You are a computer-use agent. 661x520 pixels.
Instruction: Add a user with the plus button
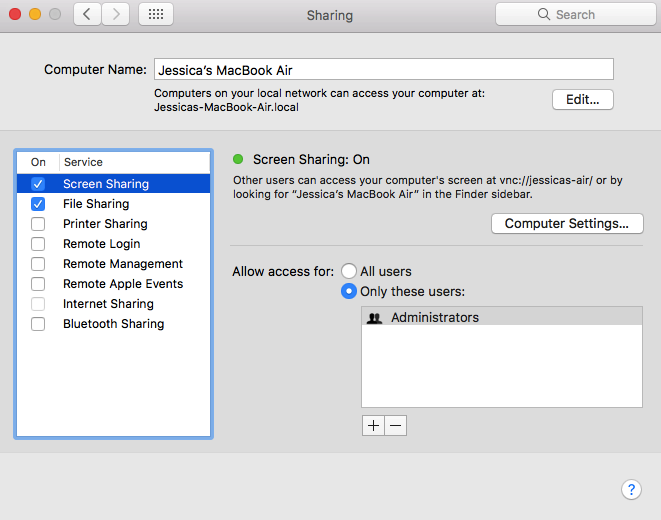point(373,426)
